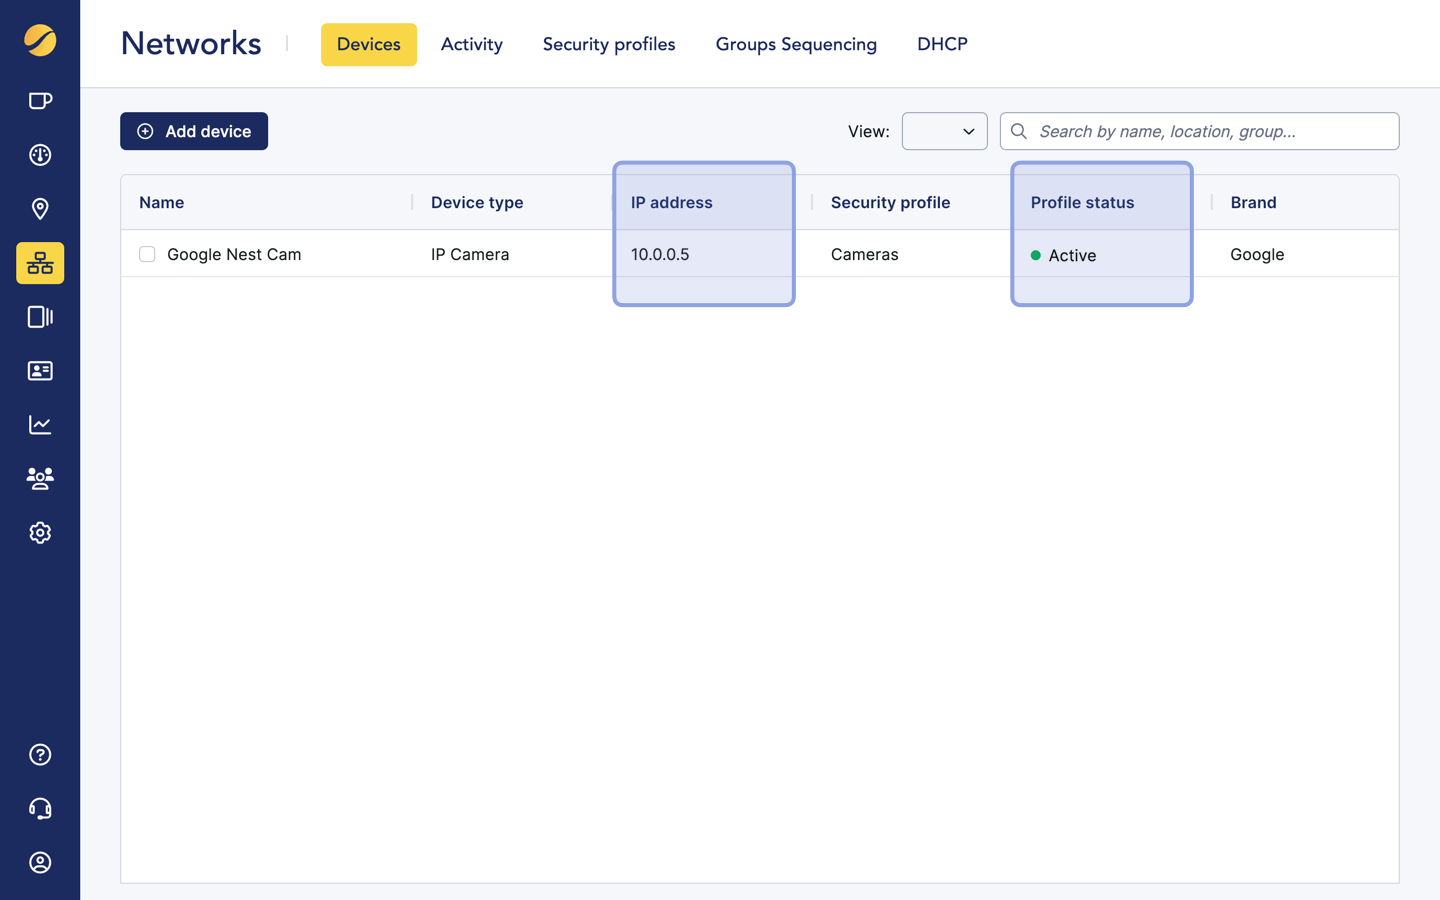Open the user account profile icon
The image size is (1440, 900).
click(x=40, y=863)
